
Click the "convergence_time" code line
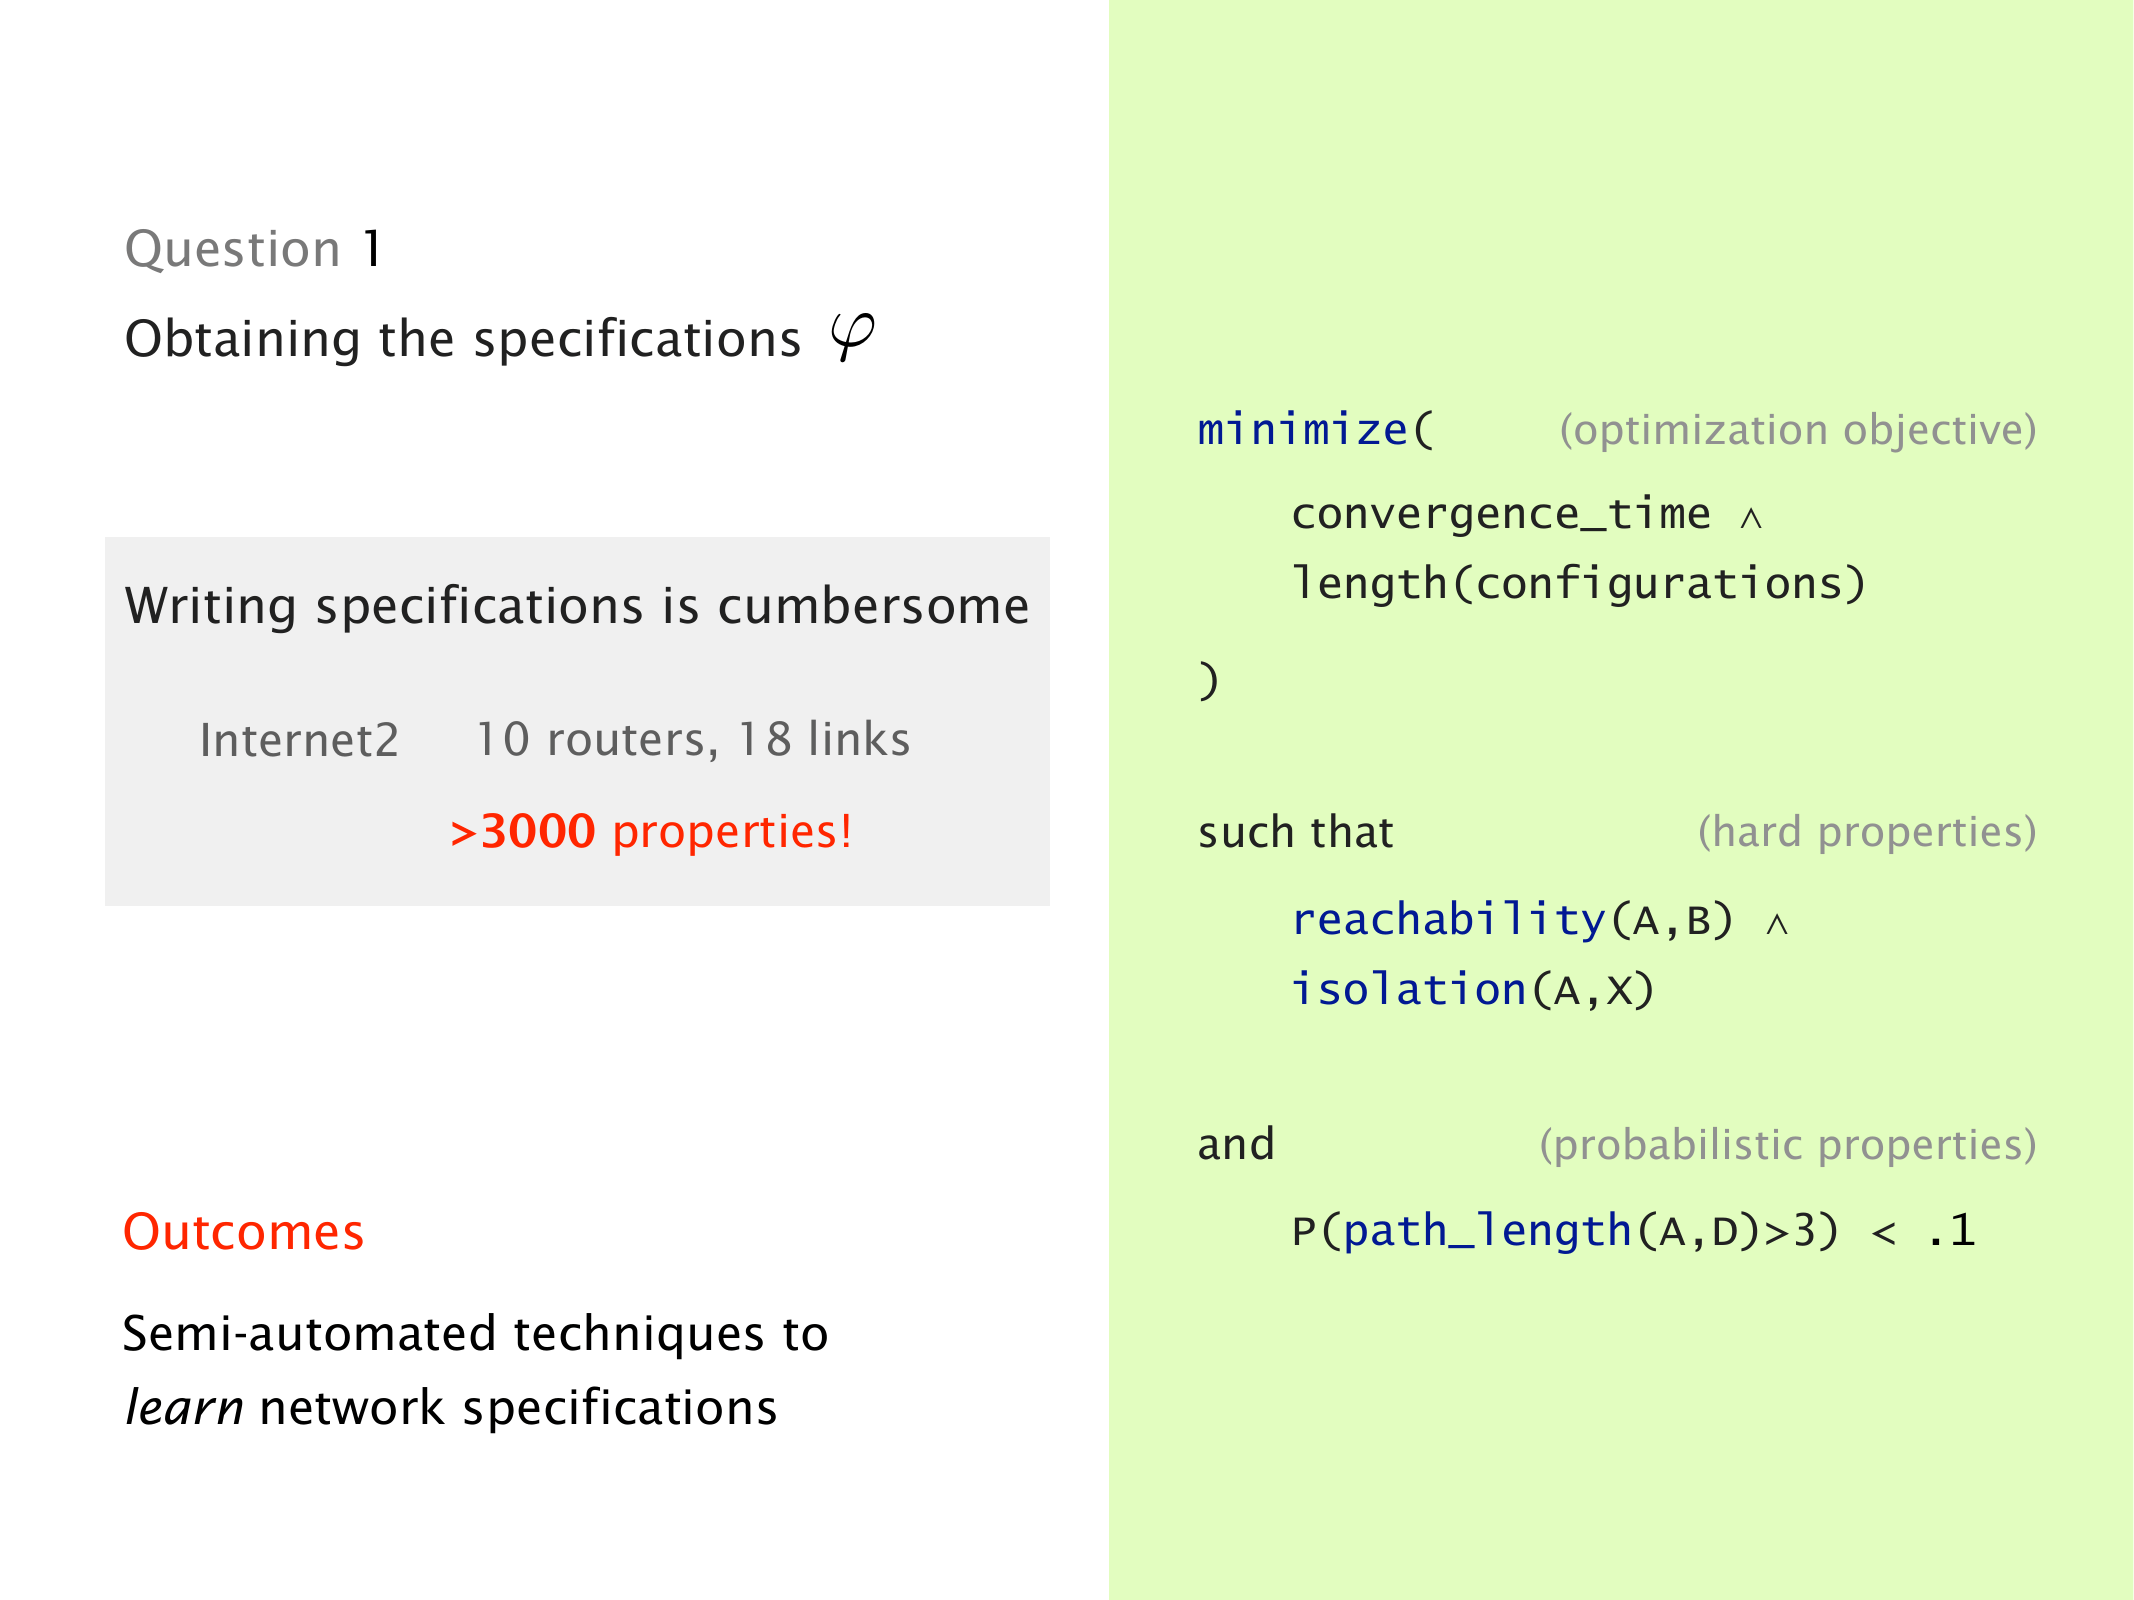[1500, 514]
